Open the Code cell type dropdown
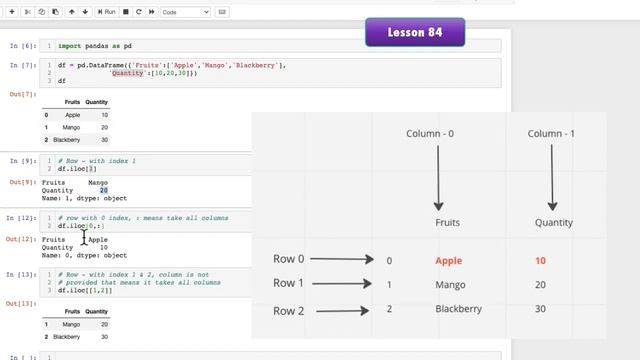This screenshot has height=360, width=640. tap(185, 12)
